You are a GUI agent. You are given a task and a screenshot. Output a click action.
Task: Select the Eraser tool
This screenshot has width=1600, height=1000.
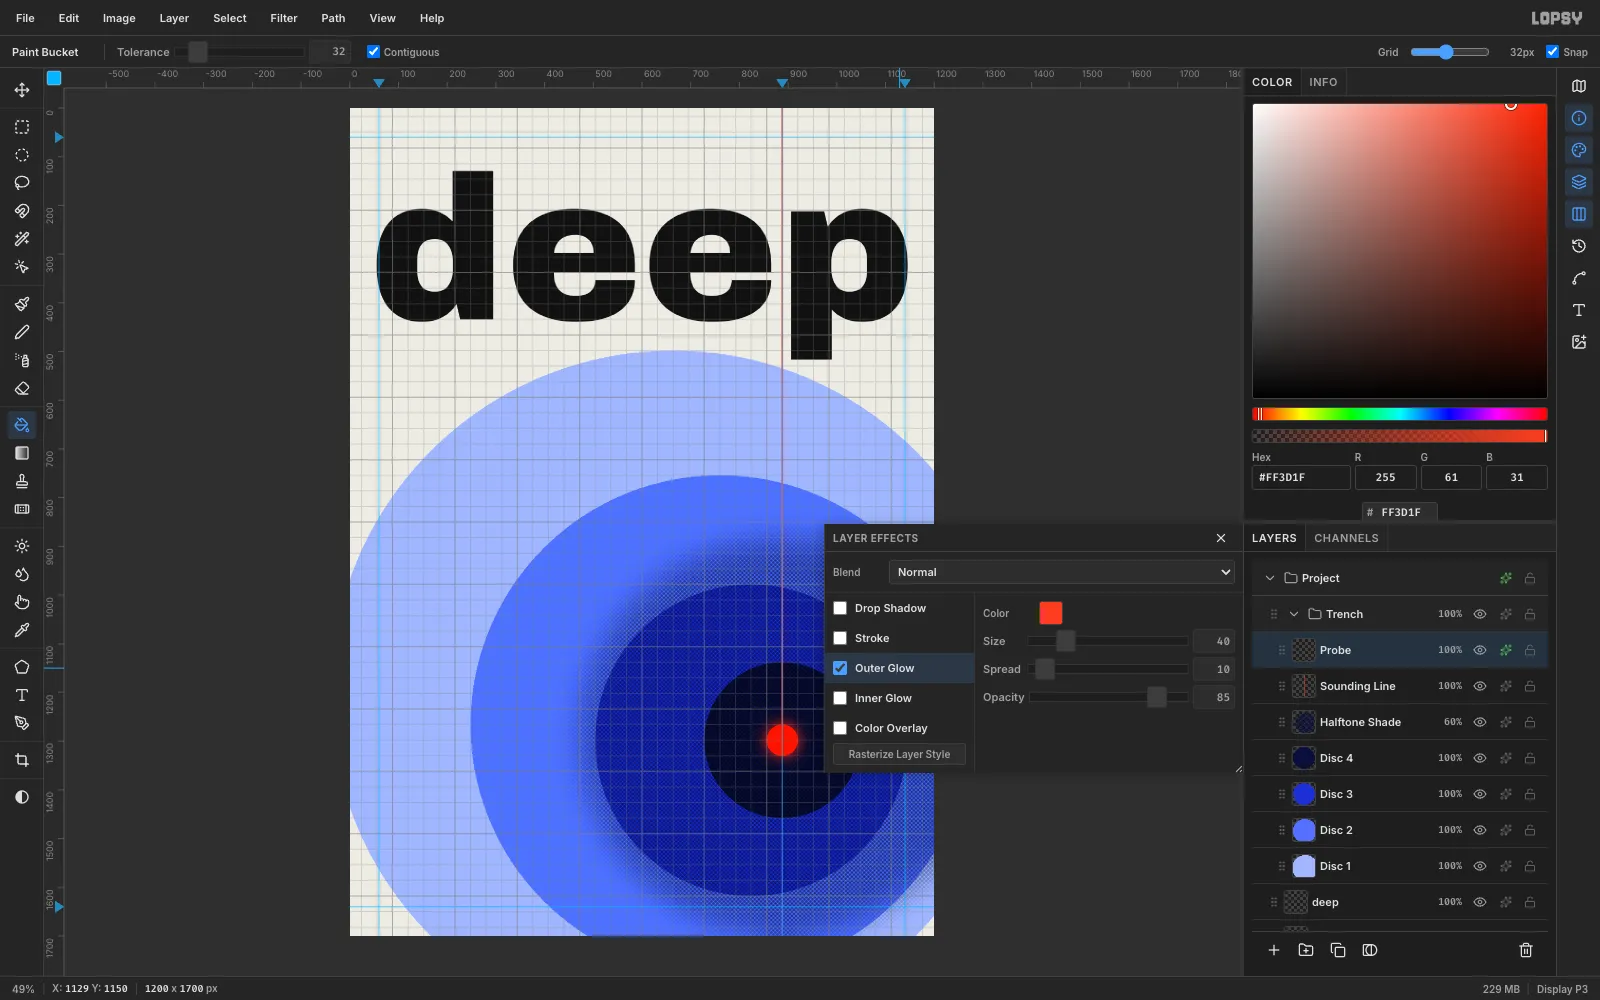click(x=22, y=388)
